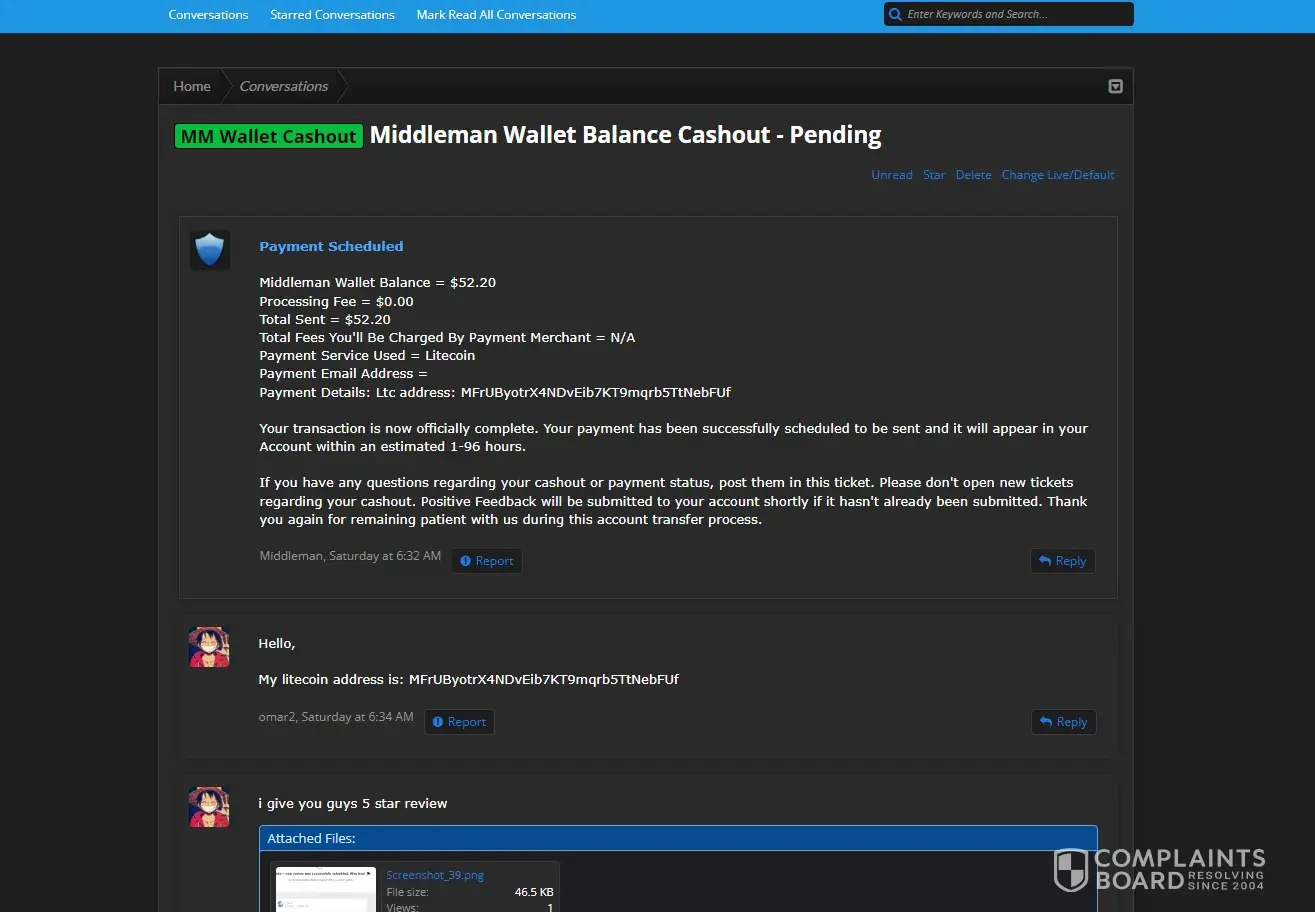The width and height of the screenshot is (1315, 912).
Task: Click Mark Read All Conversations
Action: coord(496,15)
